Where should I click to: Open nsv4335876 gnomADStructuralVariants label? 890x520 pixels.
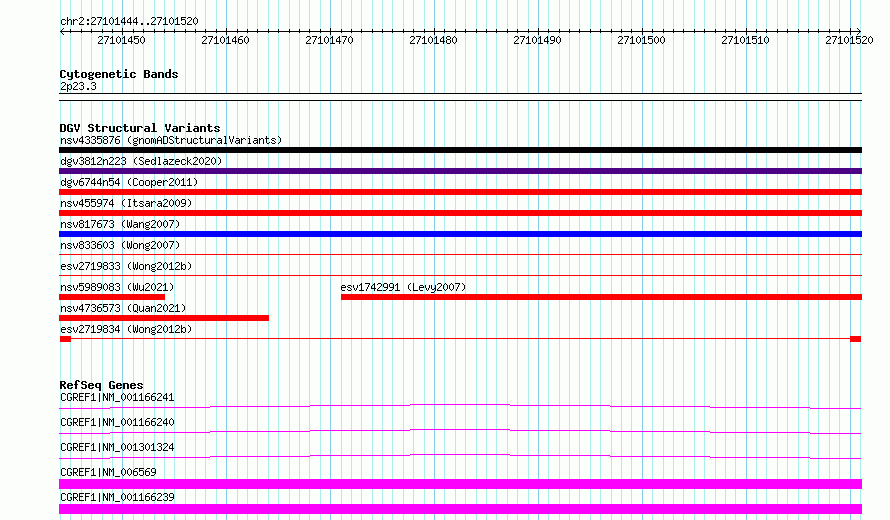pyautogui.click(x=171, y=140)
